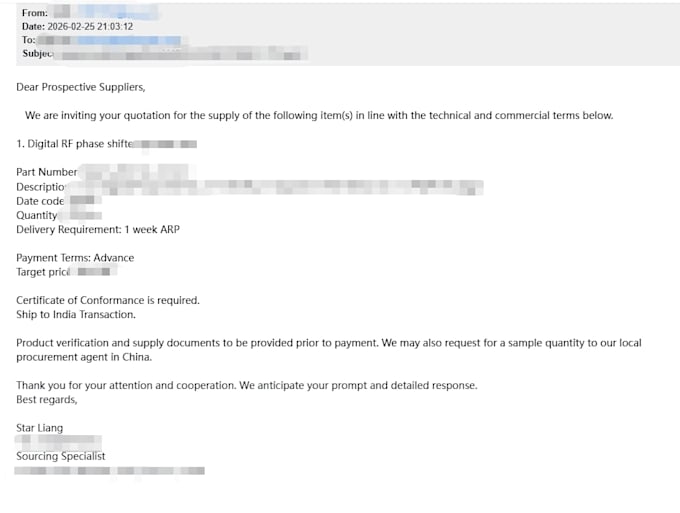
Task: Click the Product verification paragraph
Action: 329,350
